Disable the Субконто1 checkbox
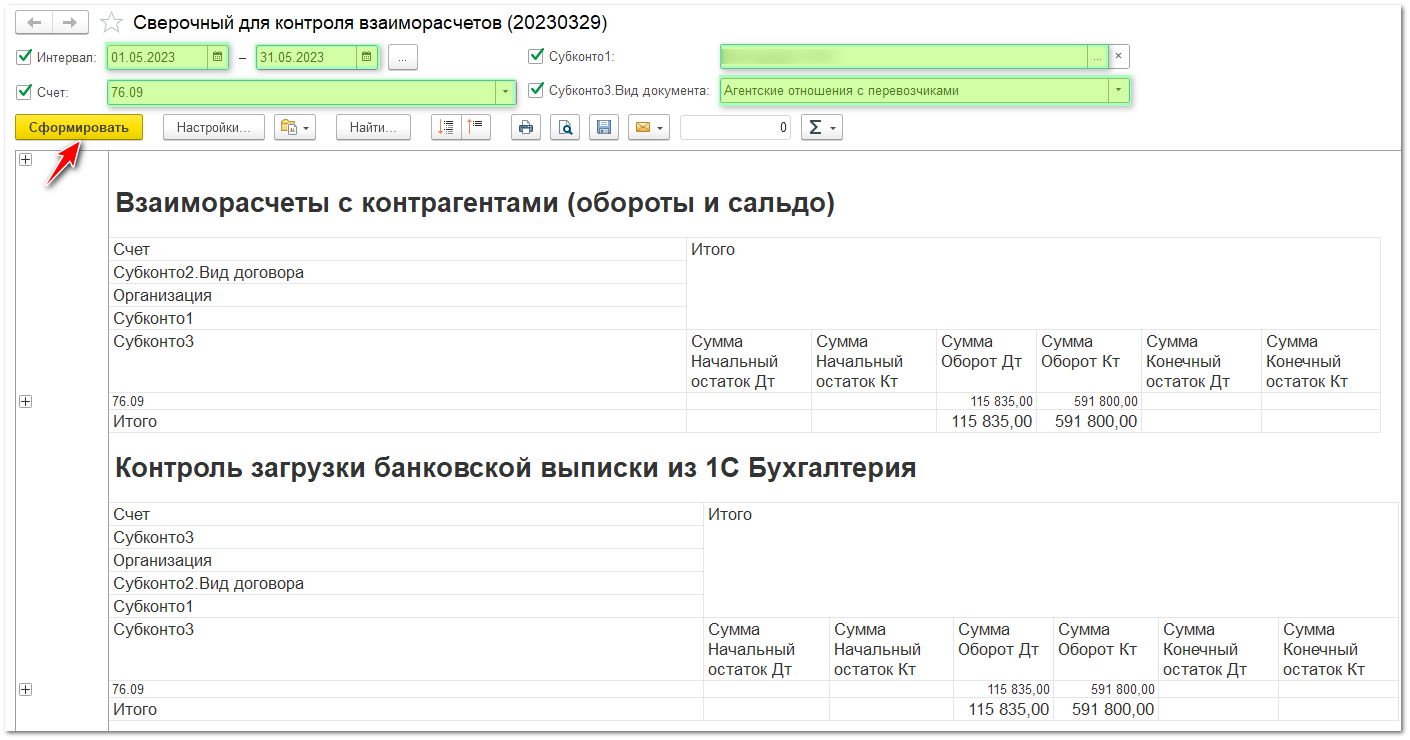This screenshot has width=1410, height=740. [536, 56]
